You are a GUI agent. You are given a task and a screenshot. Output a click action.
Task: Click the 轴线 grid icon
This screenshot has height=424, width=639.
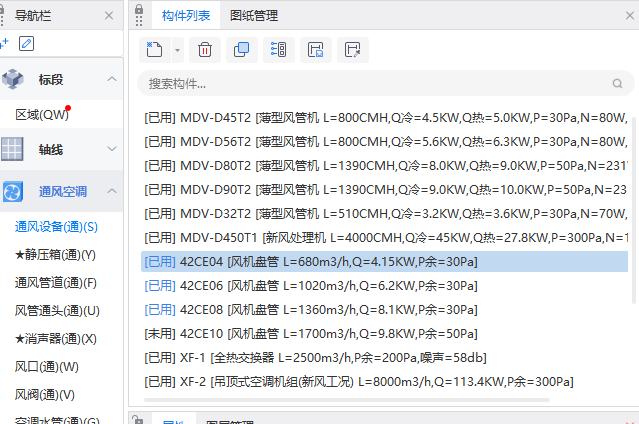[x=12, y=149]
